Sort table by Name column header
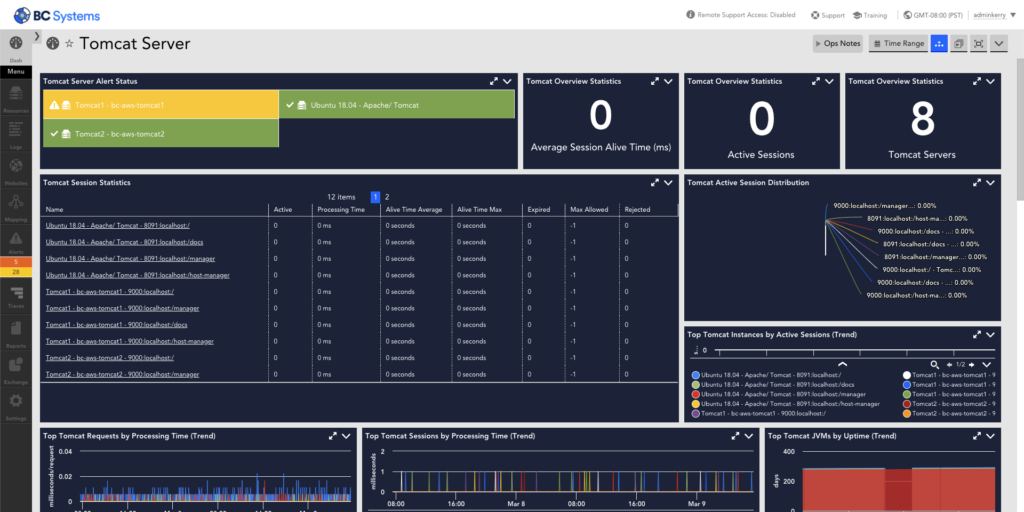Viewport: 1024px width, 512px height. (x=55, y=210)
